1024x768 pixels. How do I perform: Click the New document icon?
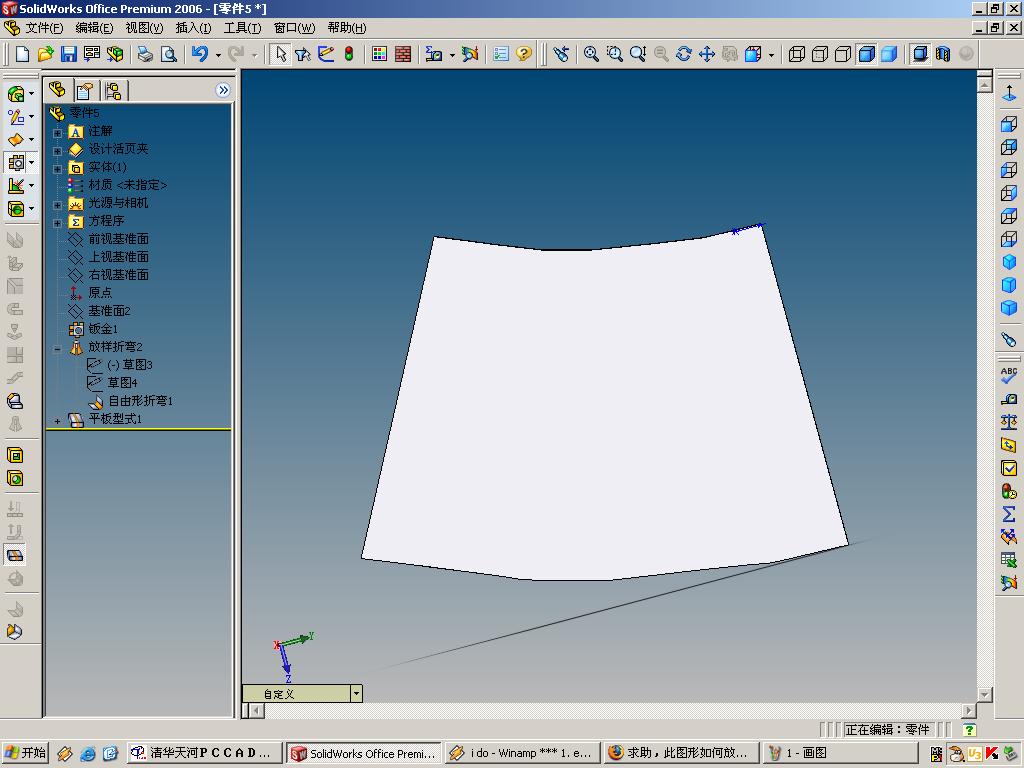pyautogui.click(x=22, y=54)
